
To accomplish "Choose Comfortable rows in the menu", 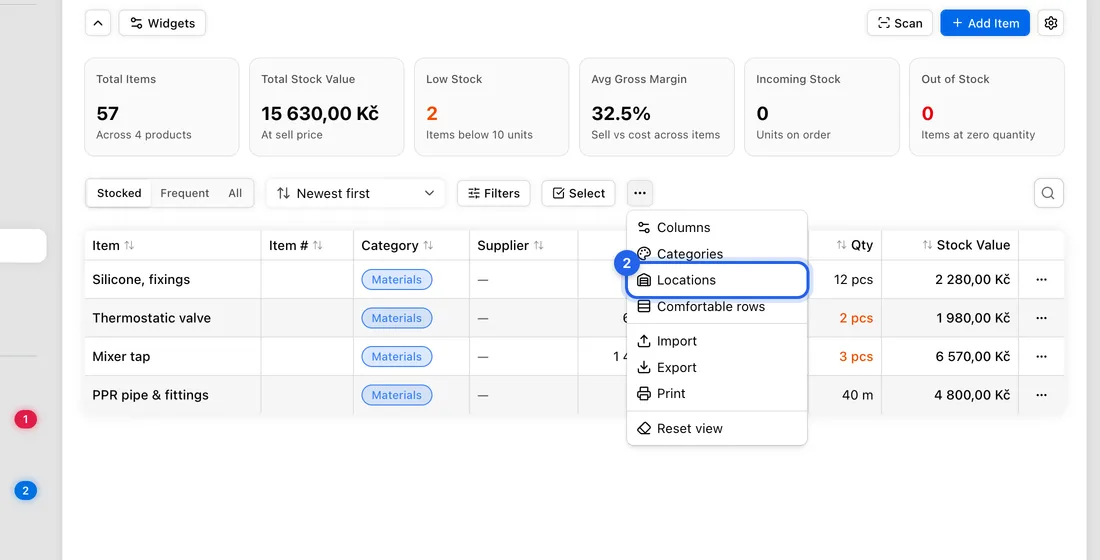I will point(717,307).
